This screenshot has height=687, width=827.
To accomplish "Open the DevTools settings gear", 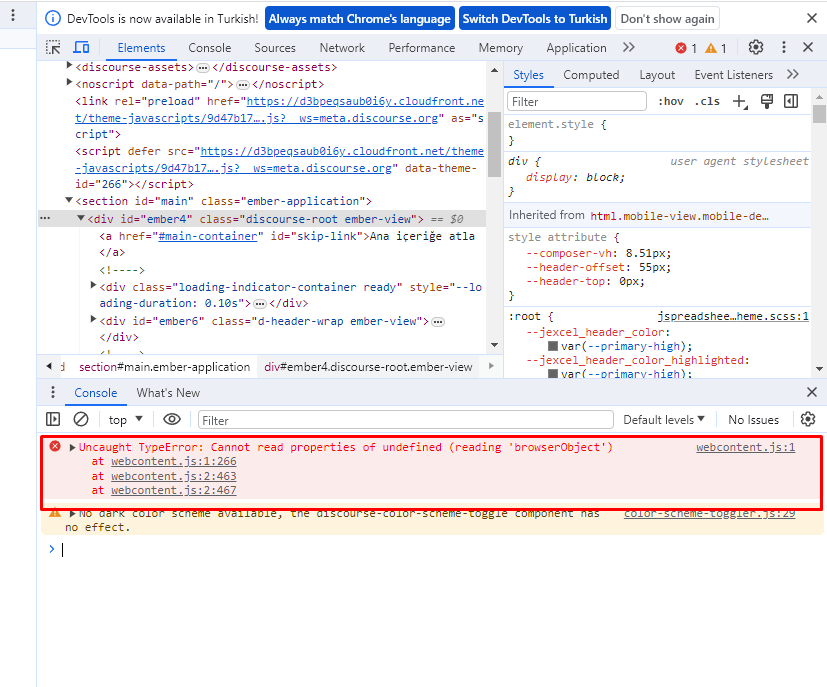I will point(756,47).
